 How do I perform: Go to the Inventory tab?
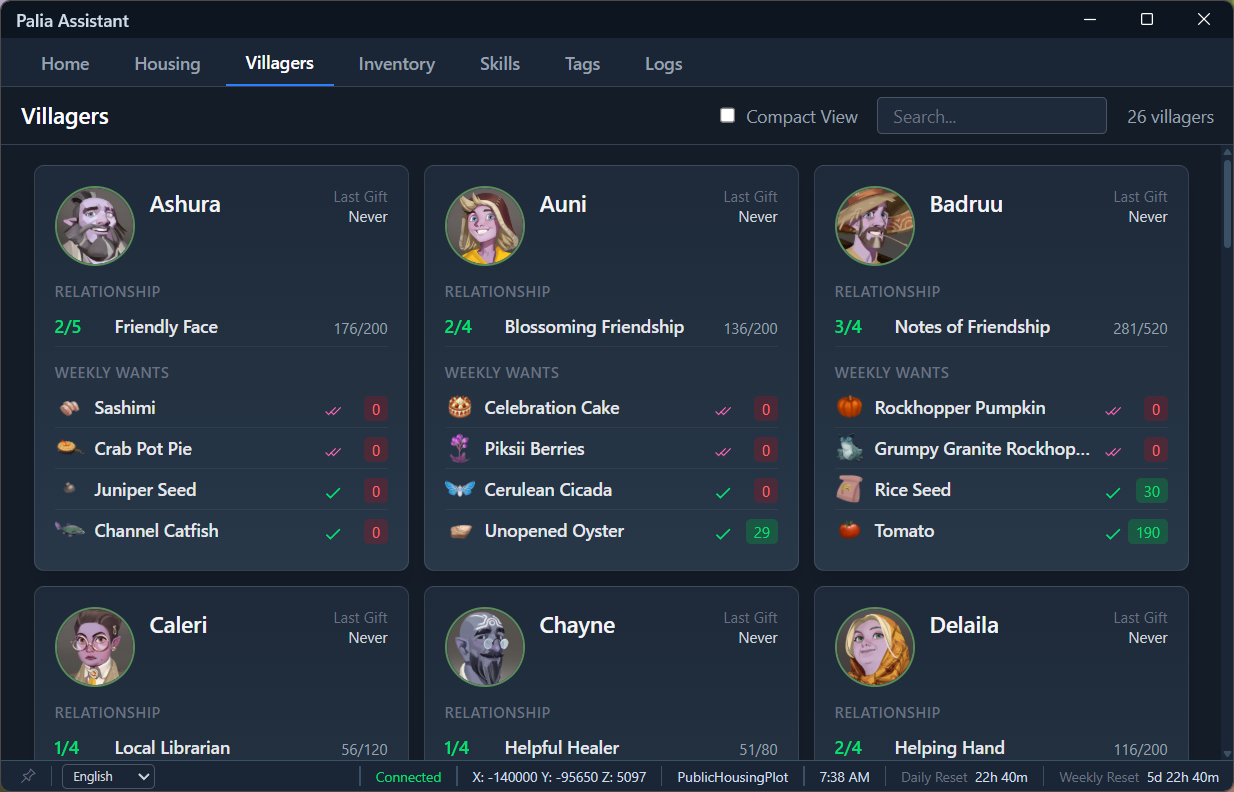tap(397, 64)
